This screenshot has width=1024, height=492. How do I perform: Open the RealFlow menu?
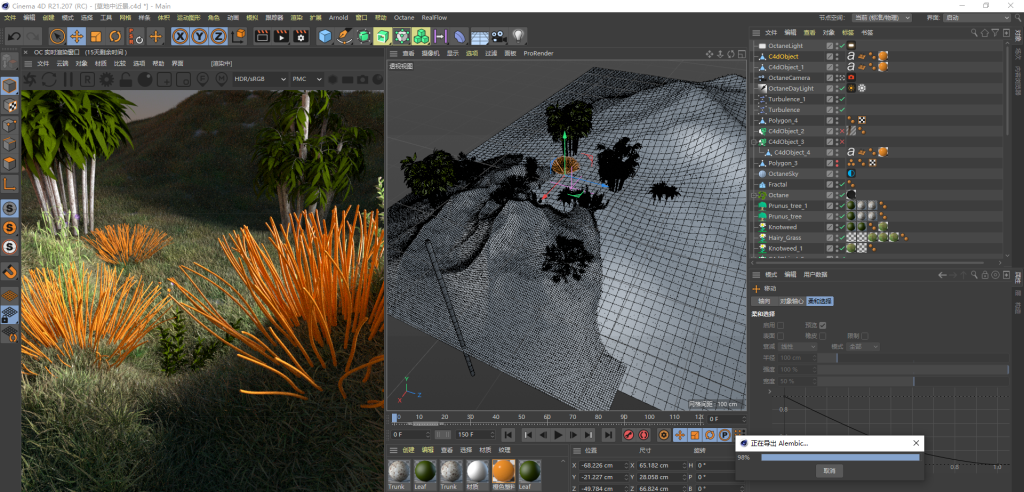[x=433, y=18]
